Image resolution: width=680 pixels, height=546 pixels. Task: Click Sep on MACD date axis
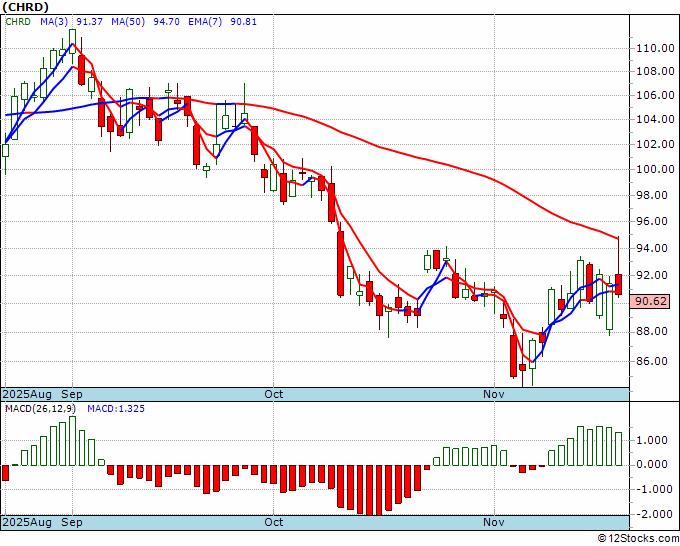72,522
